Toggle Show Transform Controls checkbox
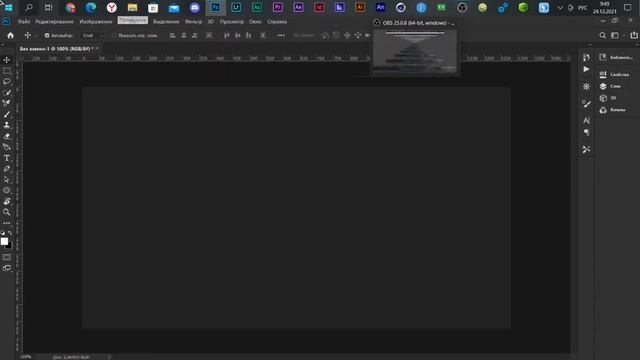Image resolution: width=640 pixels, height=360 pixels. [x=114, y=36]
